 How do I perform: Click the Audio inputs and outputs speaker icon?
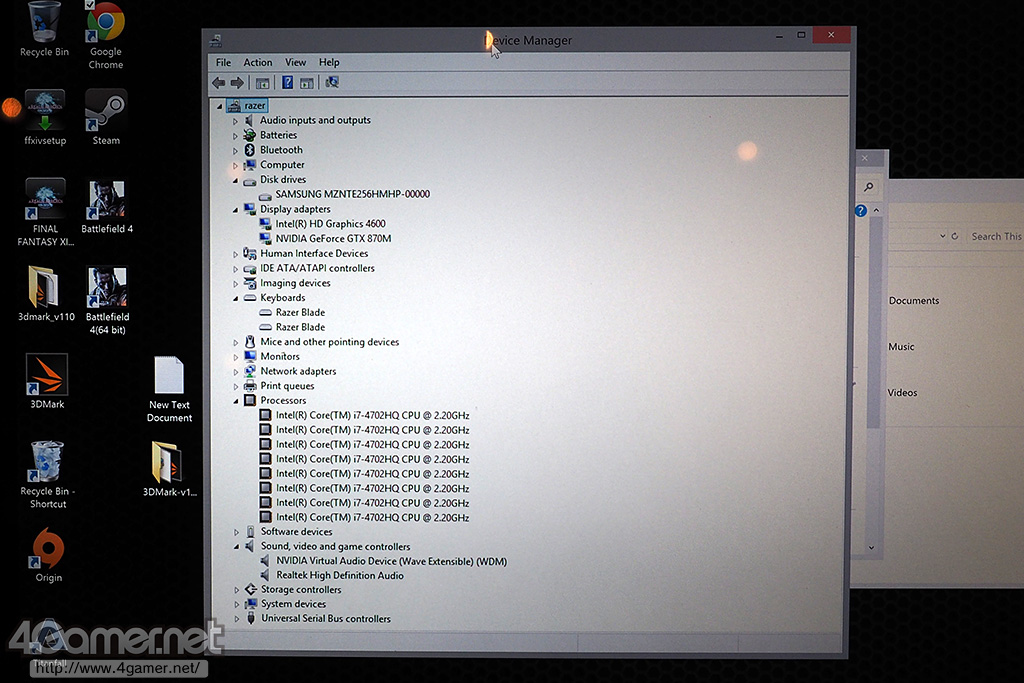coord(249,120)
